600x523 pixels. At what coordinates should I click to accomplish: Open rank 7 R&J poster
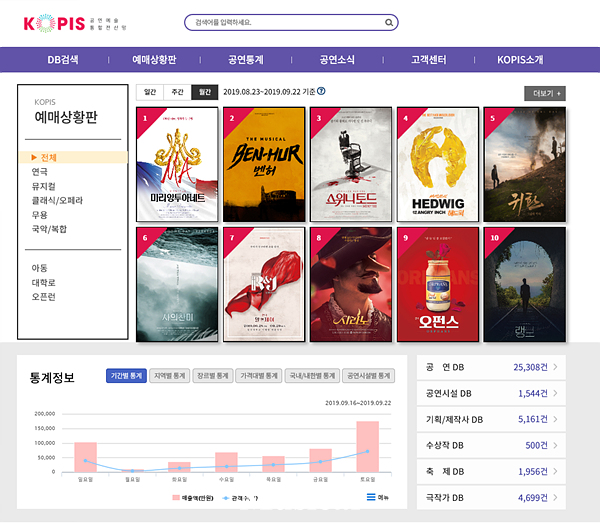point(264,284)
